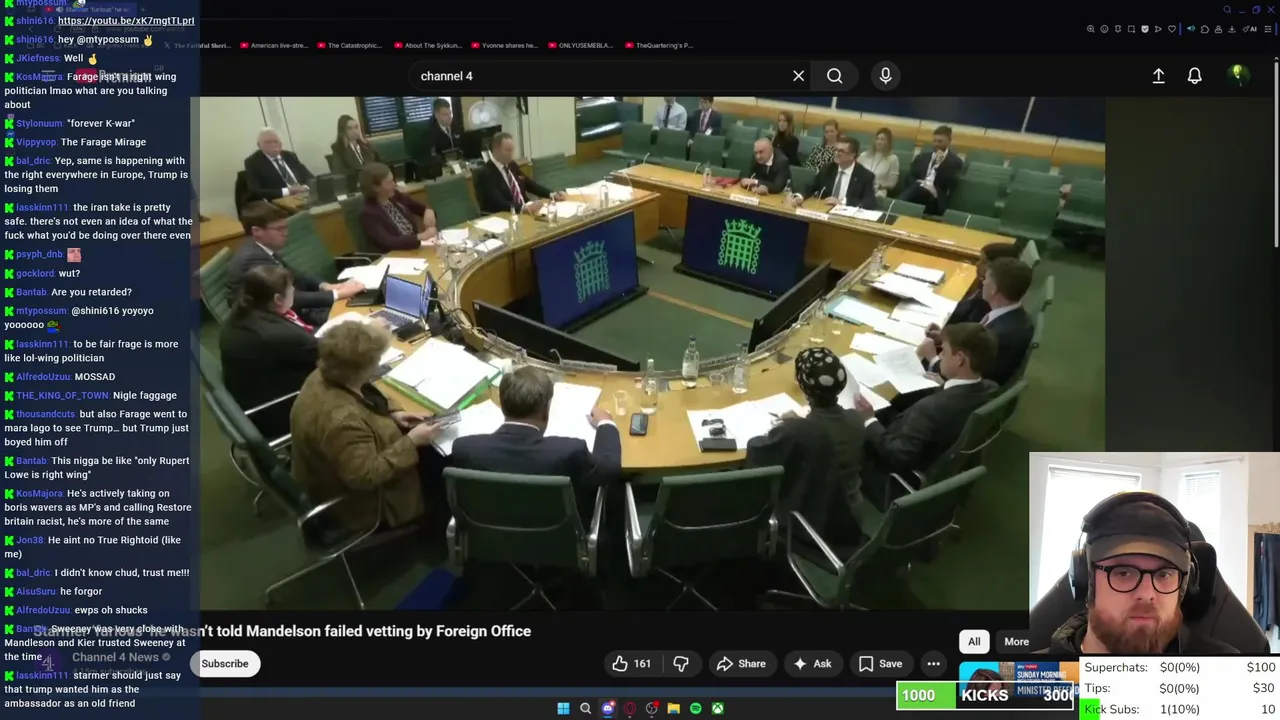Click the 'Channel 4 News' channel name
Image resolution: width=1280 pixels, height=720 pixels.
[115, 657]
